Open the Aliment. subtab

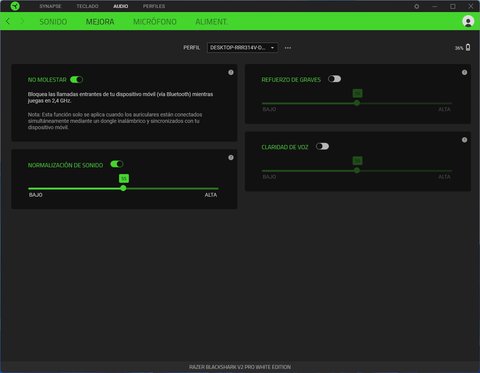[211, 22]
